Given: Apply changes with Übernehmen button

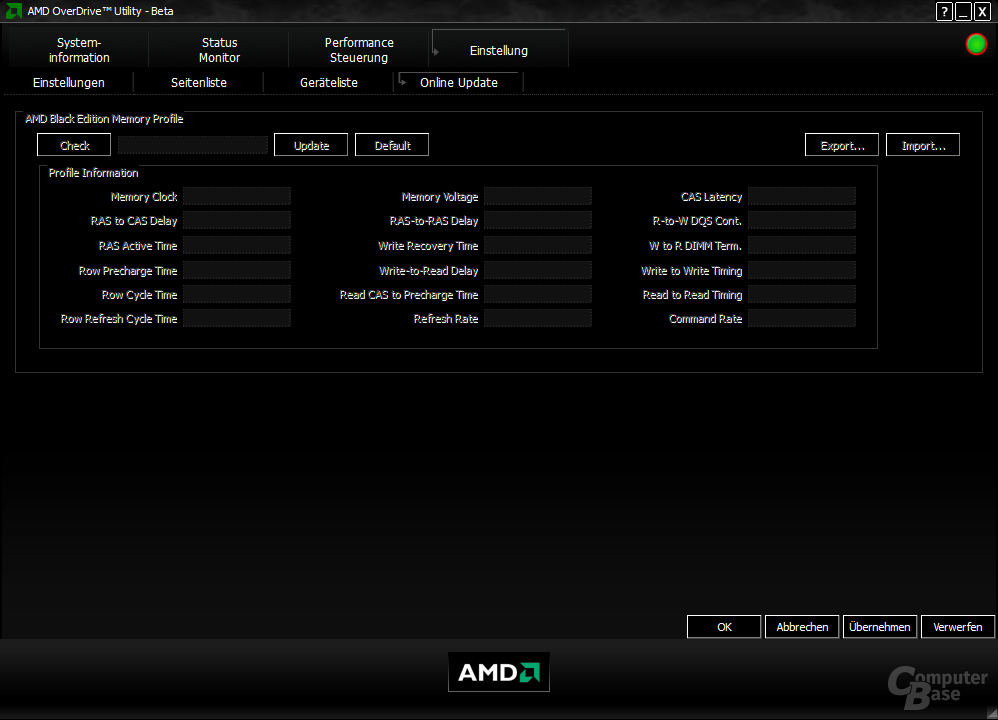Looking at the screenshot, I should click(x=880, y=626).
